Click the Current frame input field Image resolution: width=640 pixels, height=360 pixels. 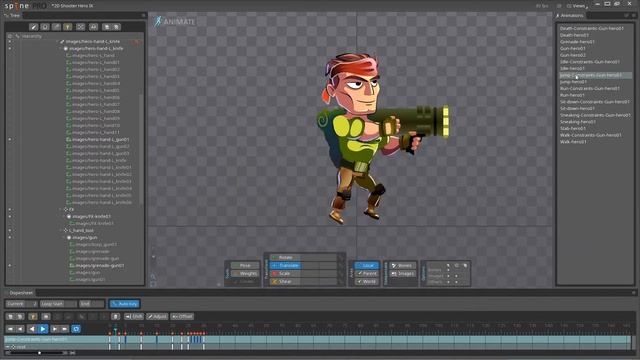pyautogui.click(x=22, y=304)
